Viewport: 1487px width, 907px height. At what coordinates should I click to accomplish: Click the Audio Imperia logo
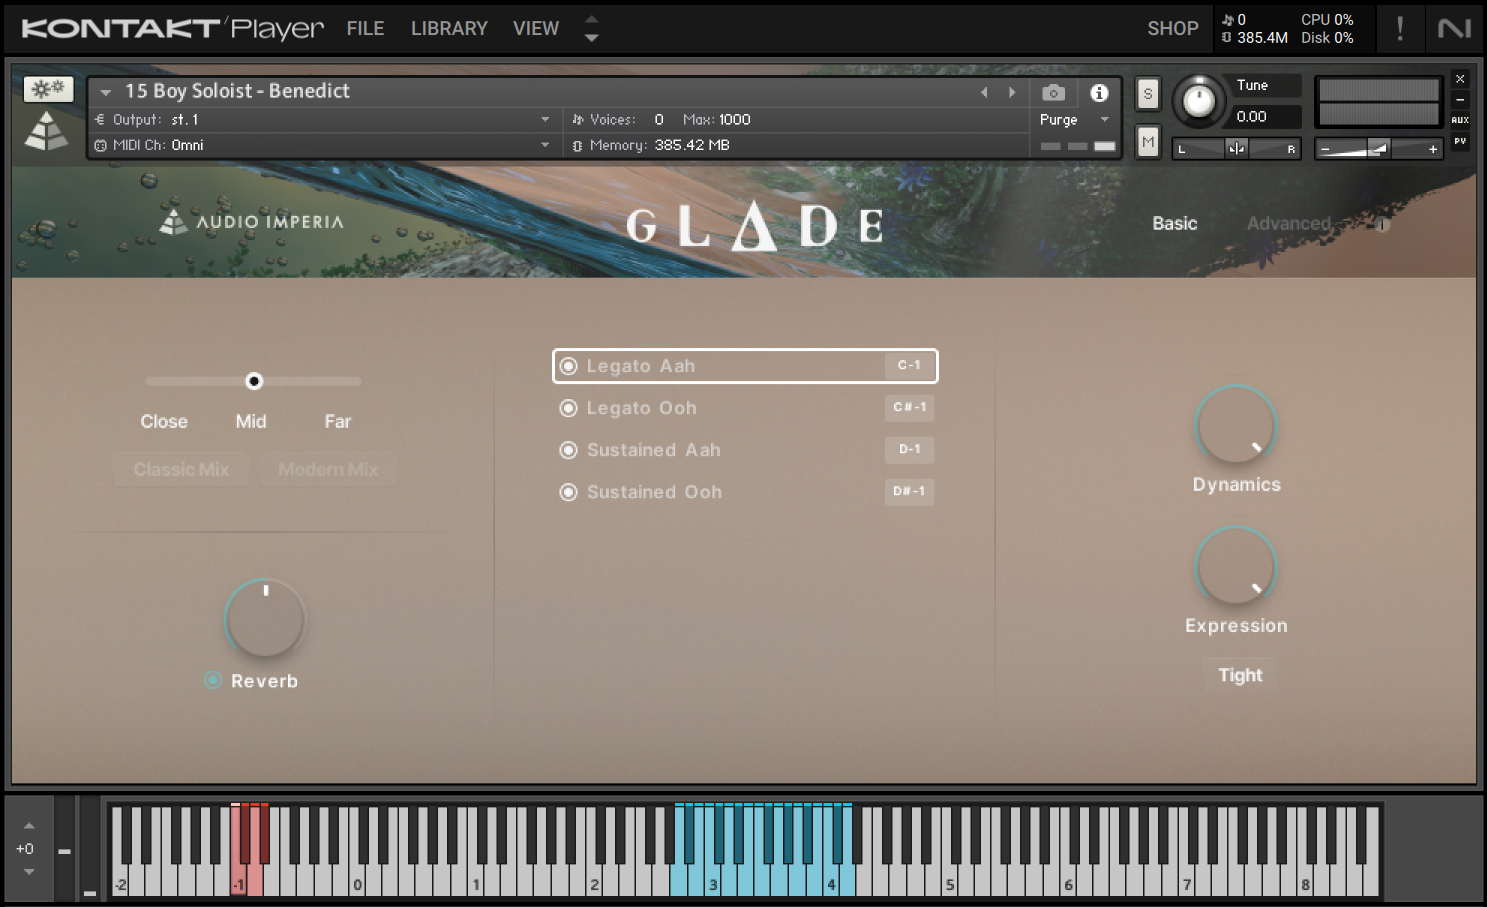tap(252, 221)
